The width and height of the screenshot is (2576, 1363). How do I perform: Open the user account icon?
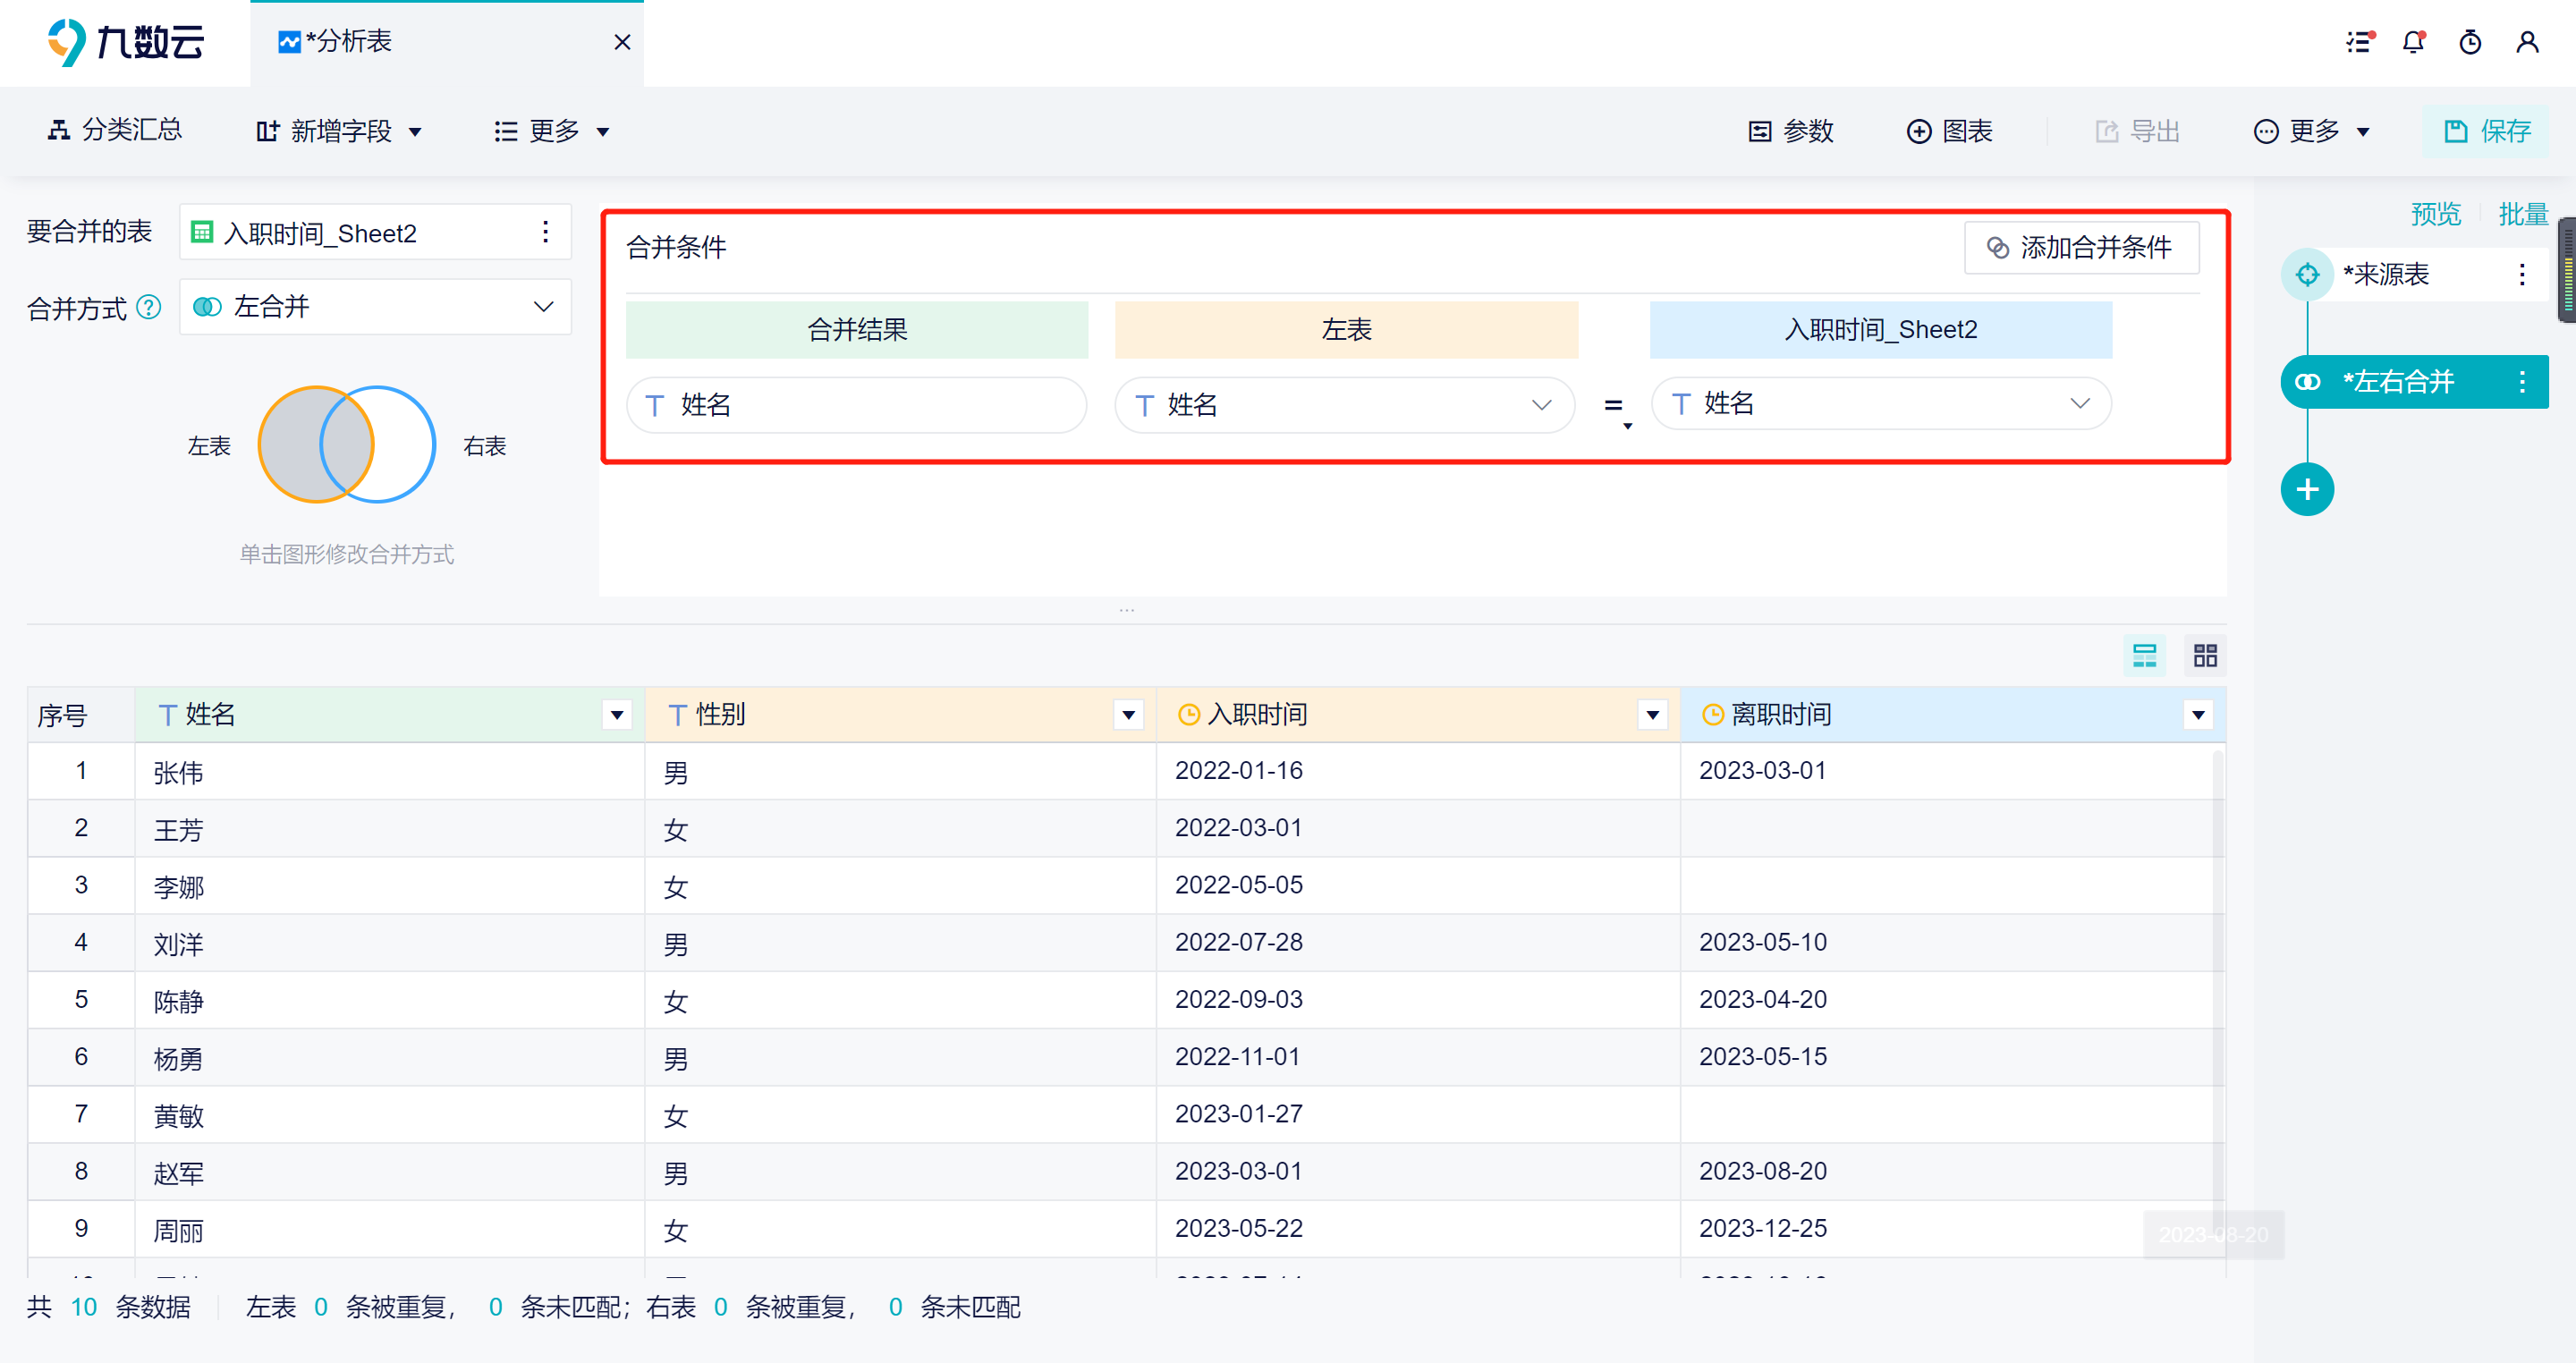[2527, 42]
